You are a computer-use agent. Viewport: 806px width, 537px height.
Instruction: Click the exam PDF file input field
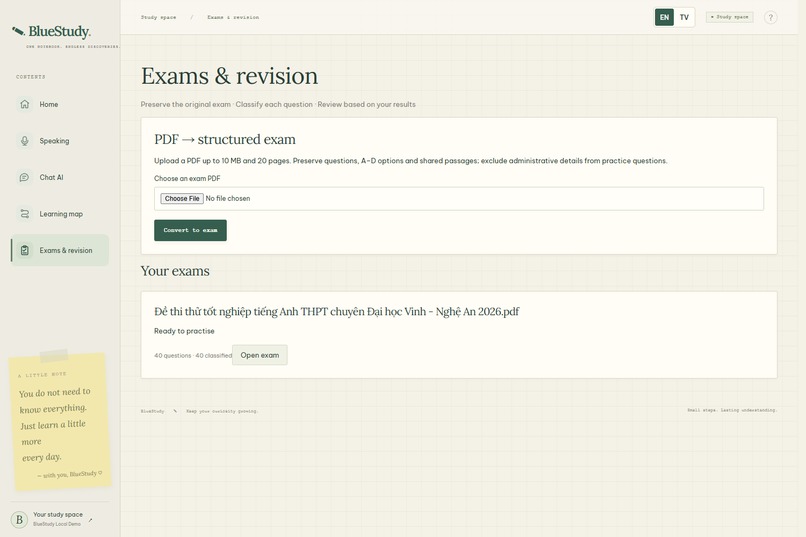459,198
